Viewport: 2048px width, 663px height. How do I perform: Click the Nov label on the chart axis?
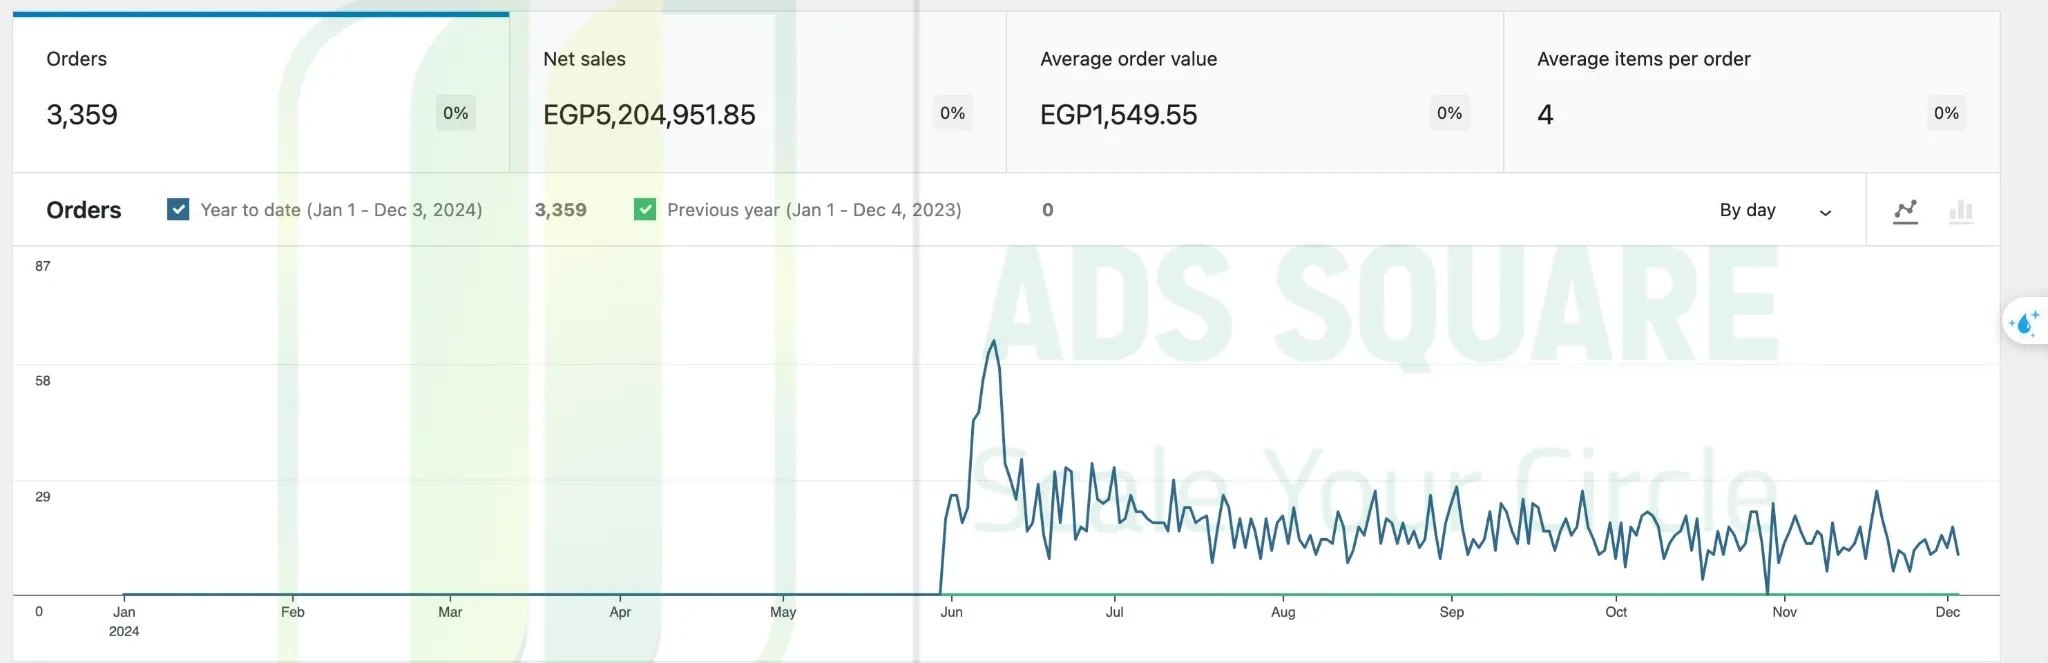pos(1784,612)
